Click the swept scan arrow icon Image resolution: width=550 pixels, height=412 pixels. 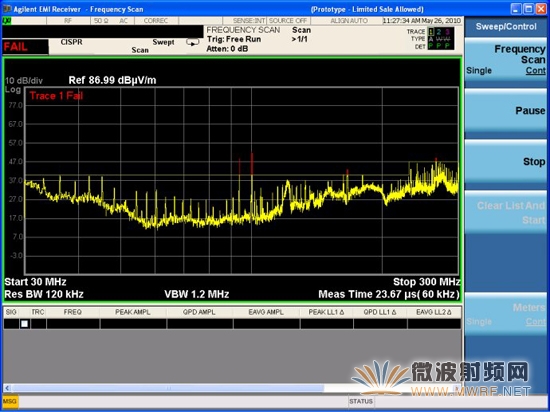193,42
